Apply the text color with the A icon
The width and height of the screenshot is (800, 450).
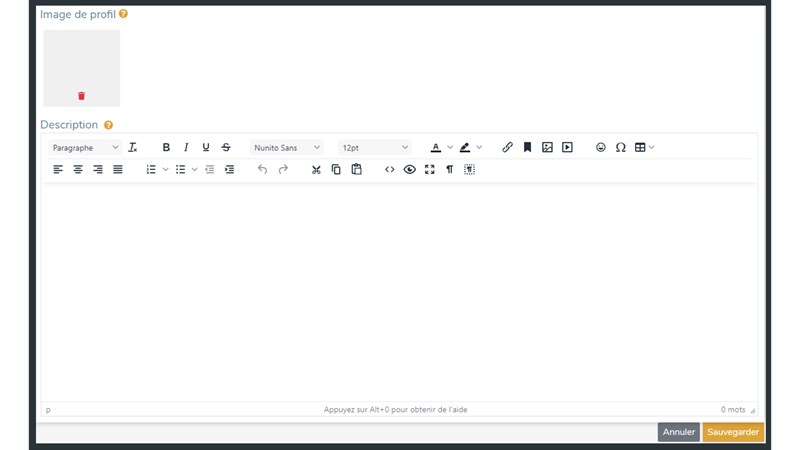(436, 147)
